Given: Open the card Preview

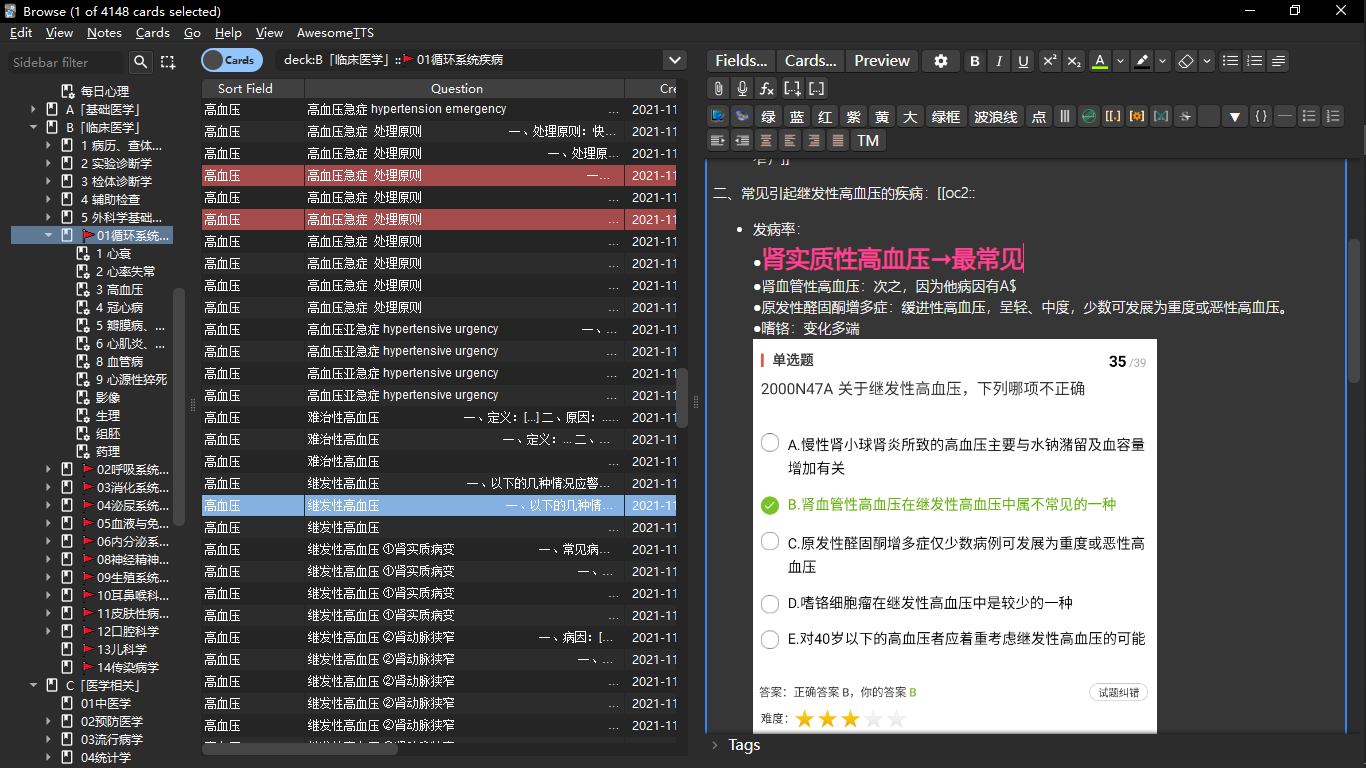Looking at the screenshot, I should coord(882,61).
